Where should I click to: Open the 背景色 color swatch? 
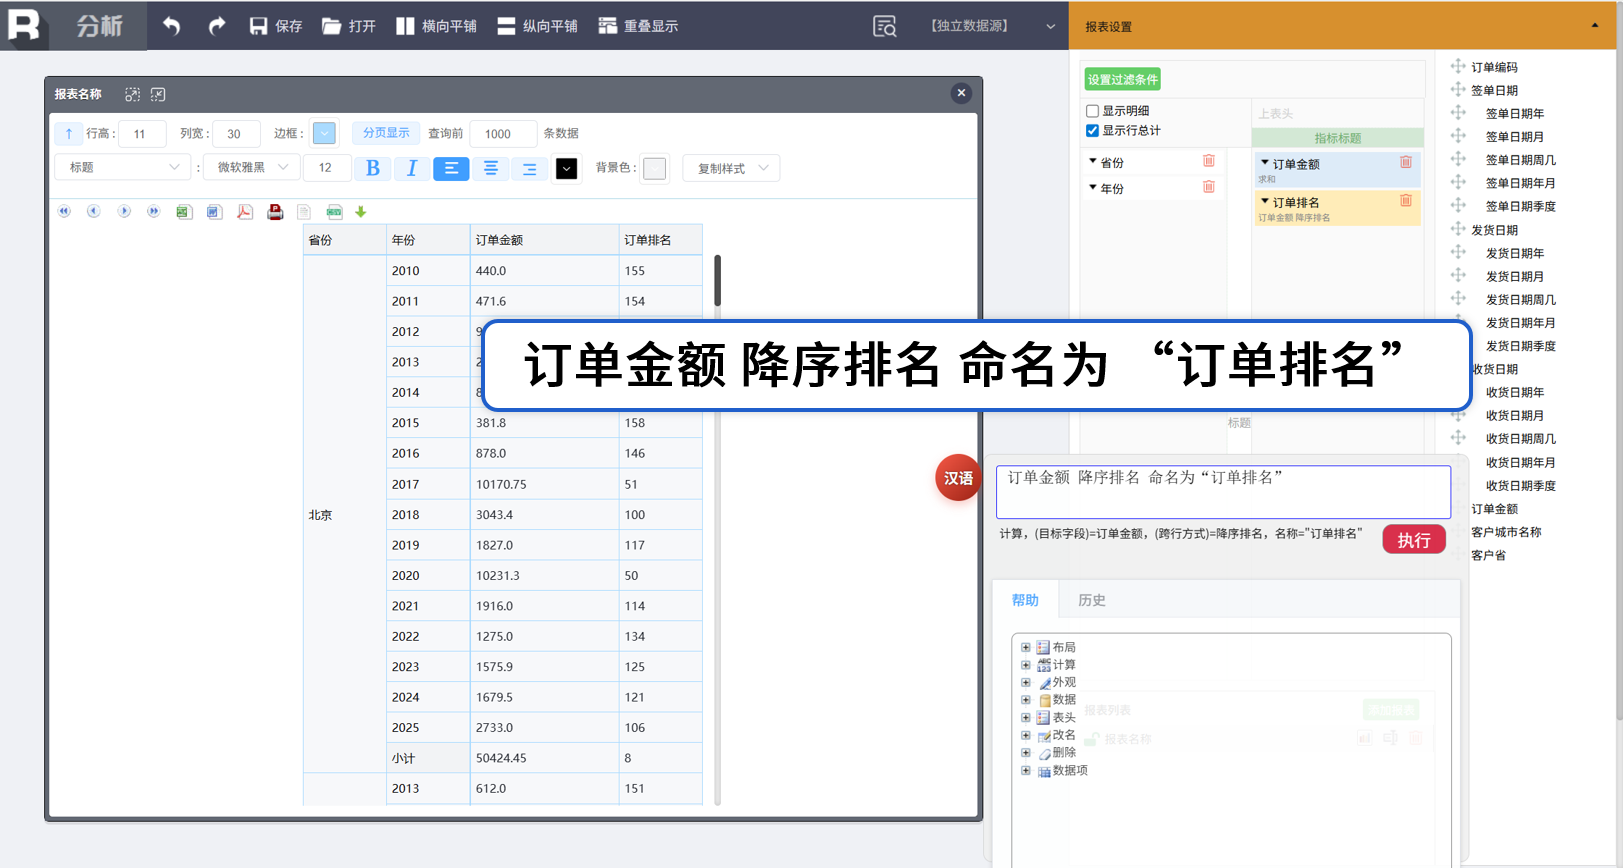(654, 168)
